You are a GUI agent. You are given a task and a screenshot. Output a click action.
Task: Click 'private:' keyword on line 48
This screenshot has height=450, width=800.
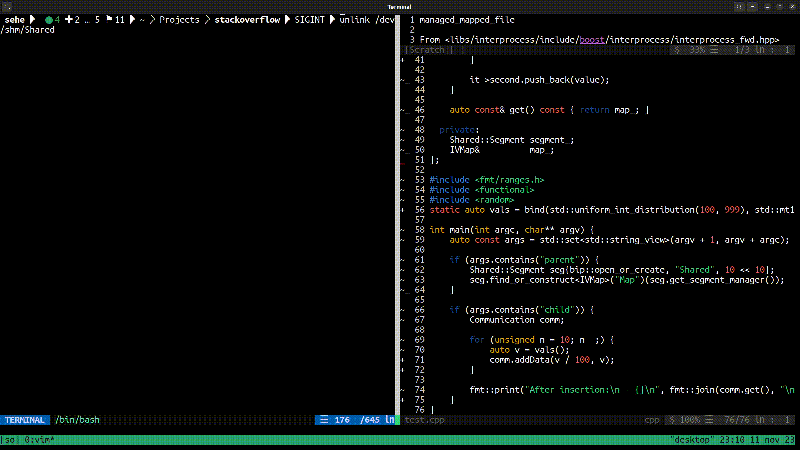click(x=459, y=130)
